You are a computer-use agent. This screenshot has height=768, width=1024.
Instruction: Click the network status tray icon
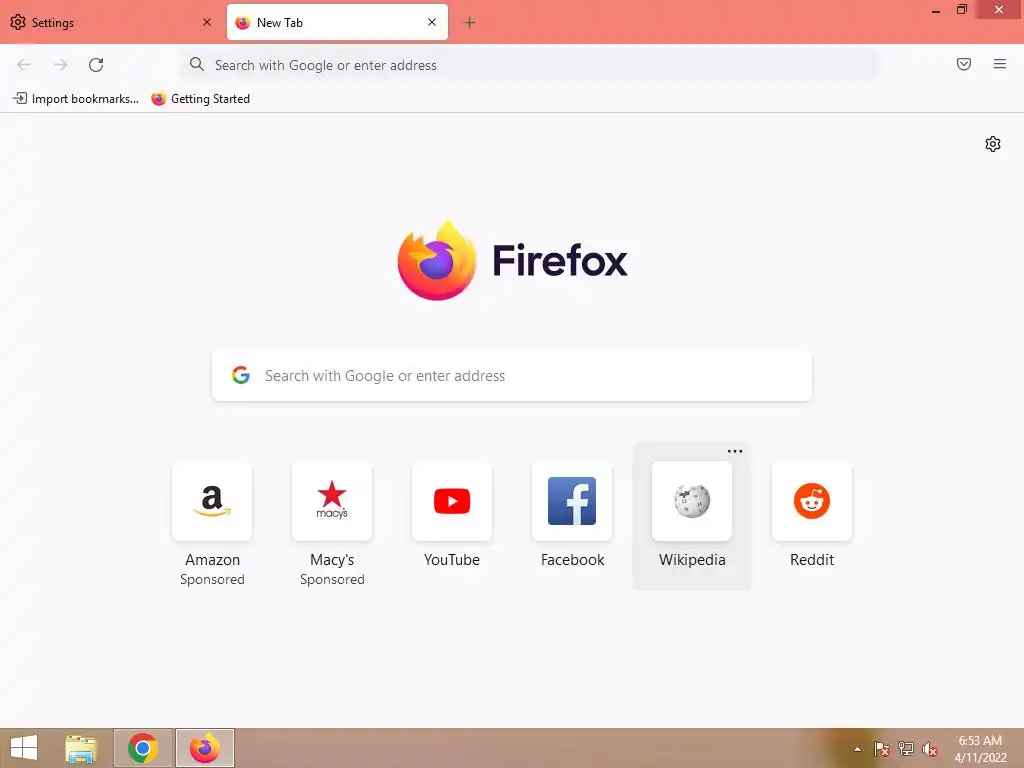tap(906, 749)
